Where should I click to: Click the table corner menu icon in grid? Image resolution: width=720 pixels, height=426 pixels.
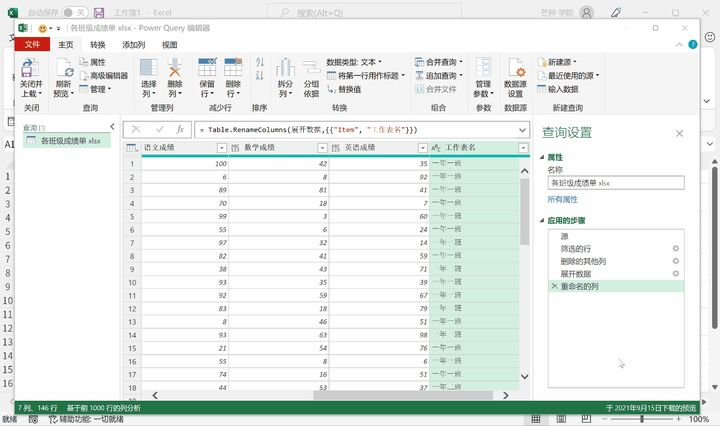132,148
